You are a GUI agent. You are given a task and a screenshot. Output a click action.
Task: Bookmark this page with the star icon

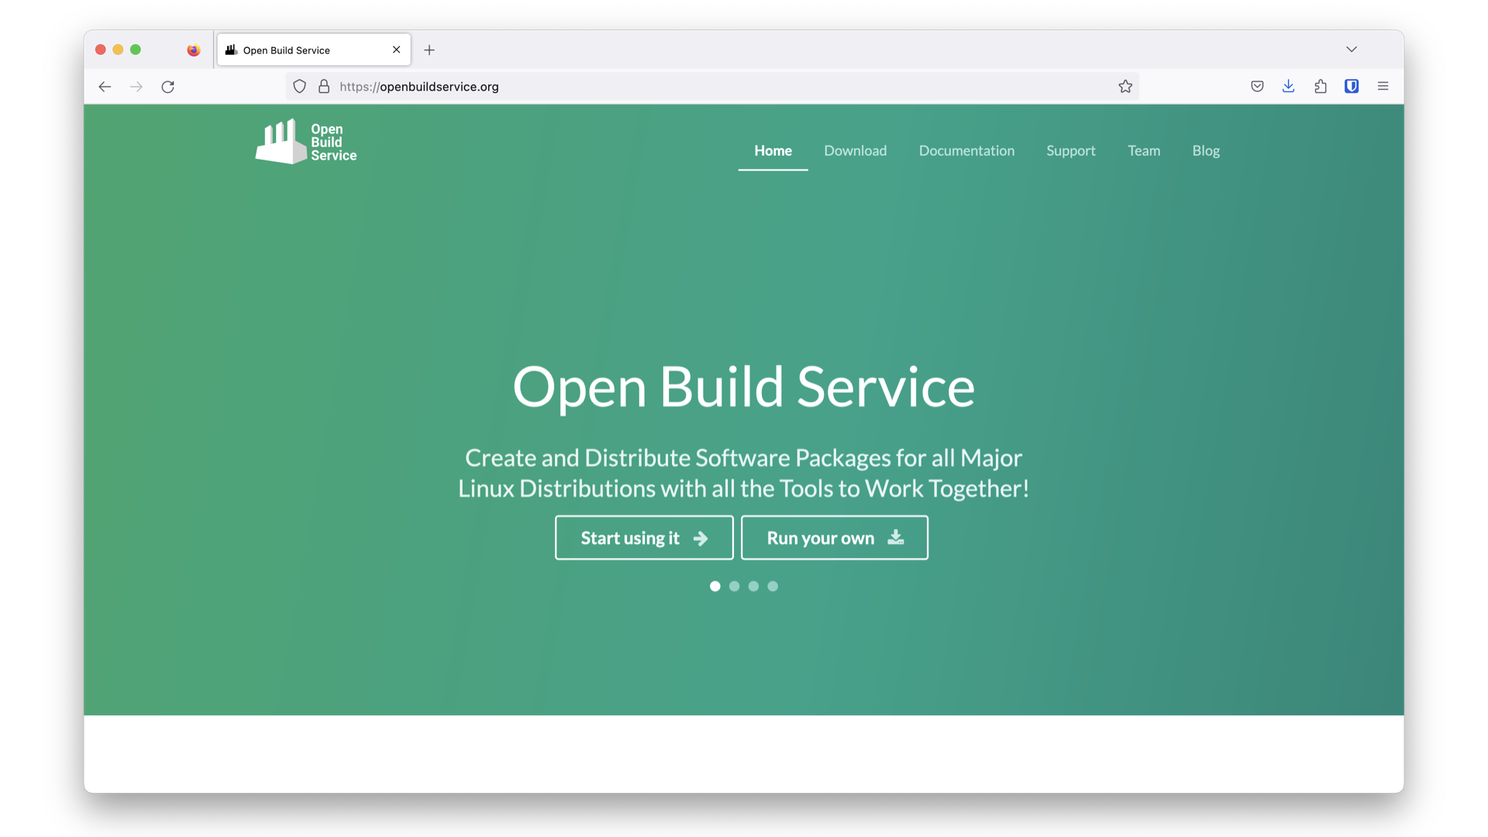click(x=1125, y=87)
